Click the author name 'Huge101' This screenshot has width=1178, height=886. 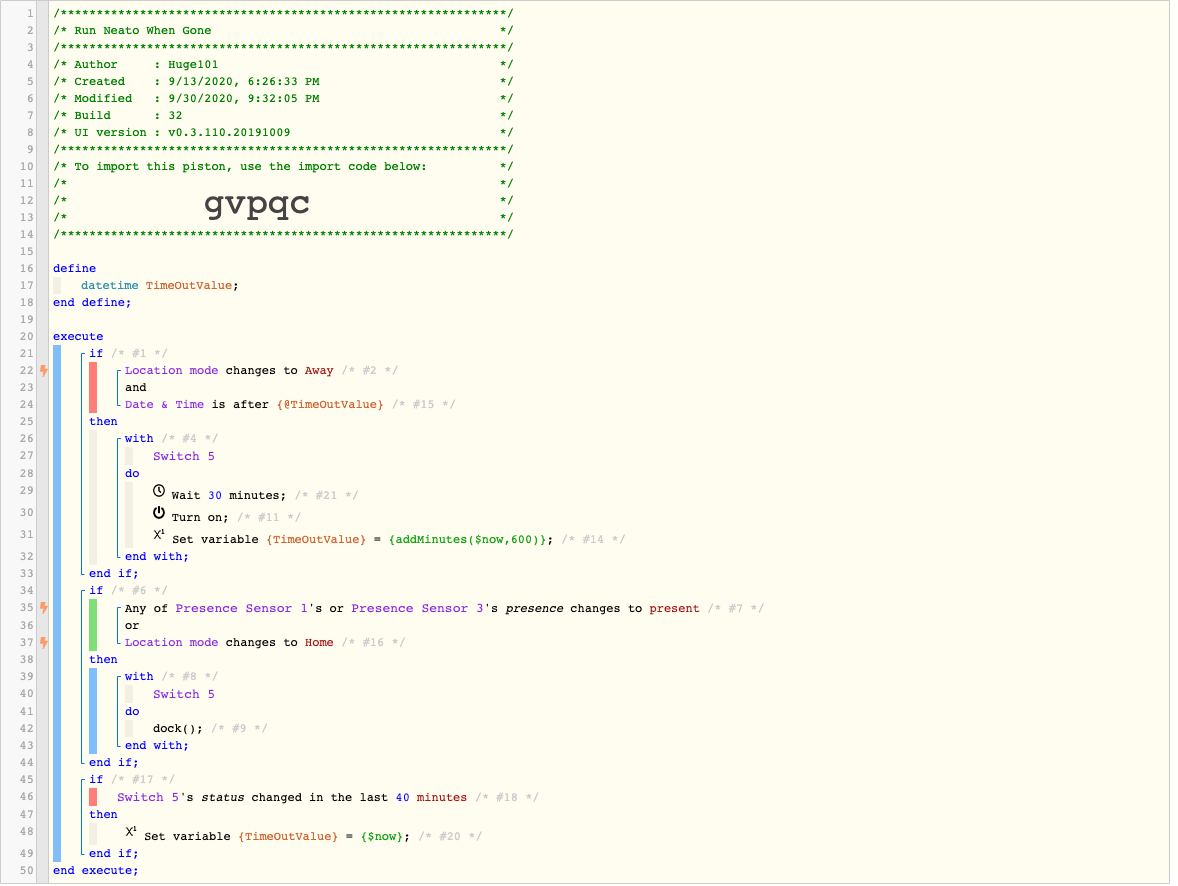pyautogui.click(x=193, y=65)
